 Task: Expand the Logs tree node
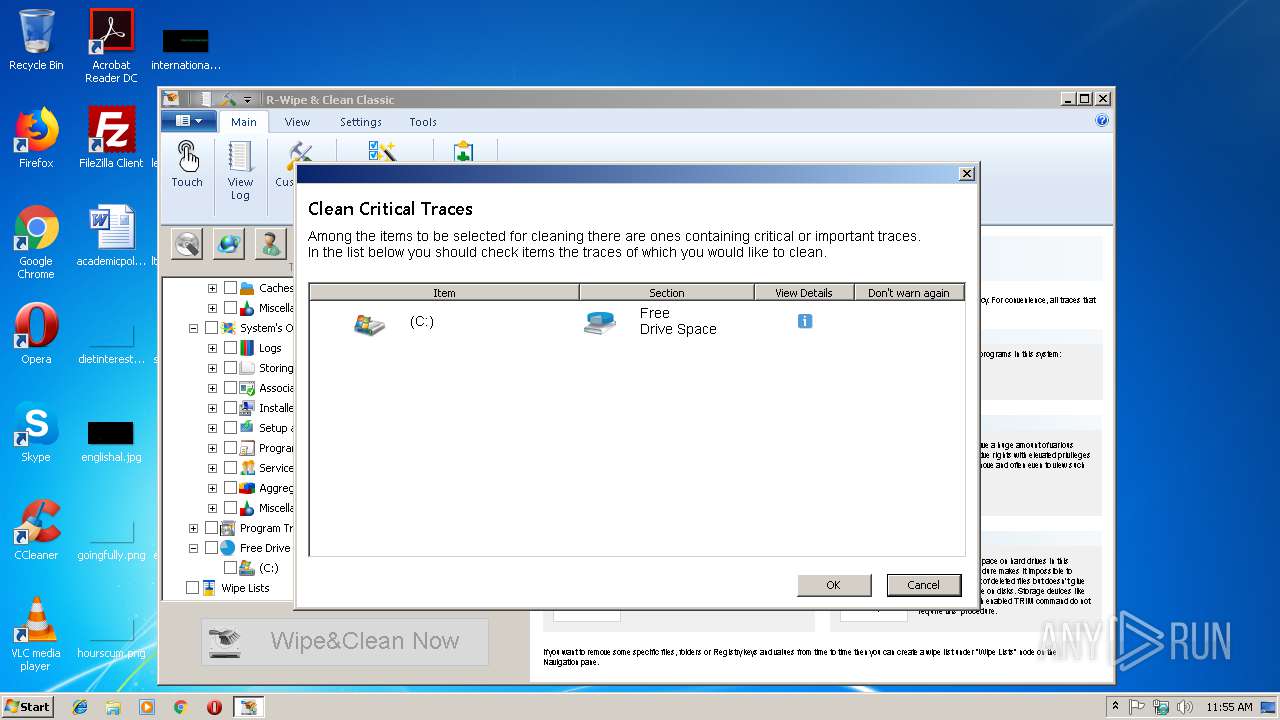[x=212, y=348]
